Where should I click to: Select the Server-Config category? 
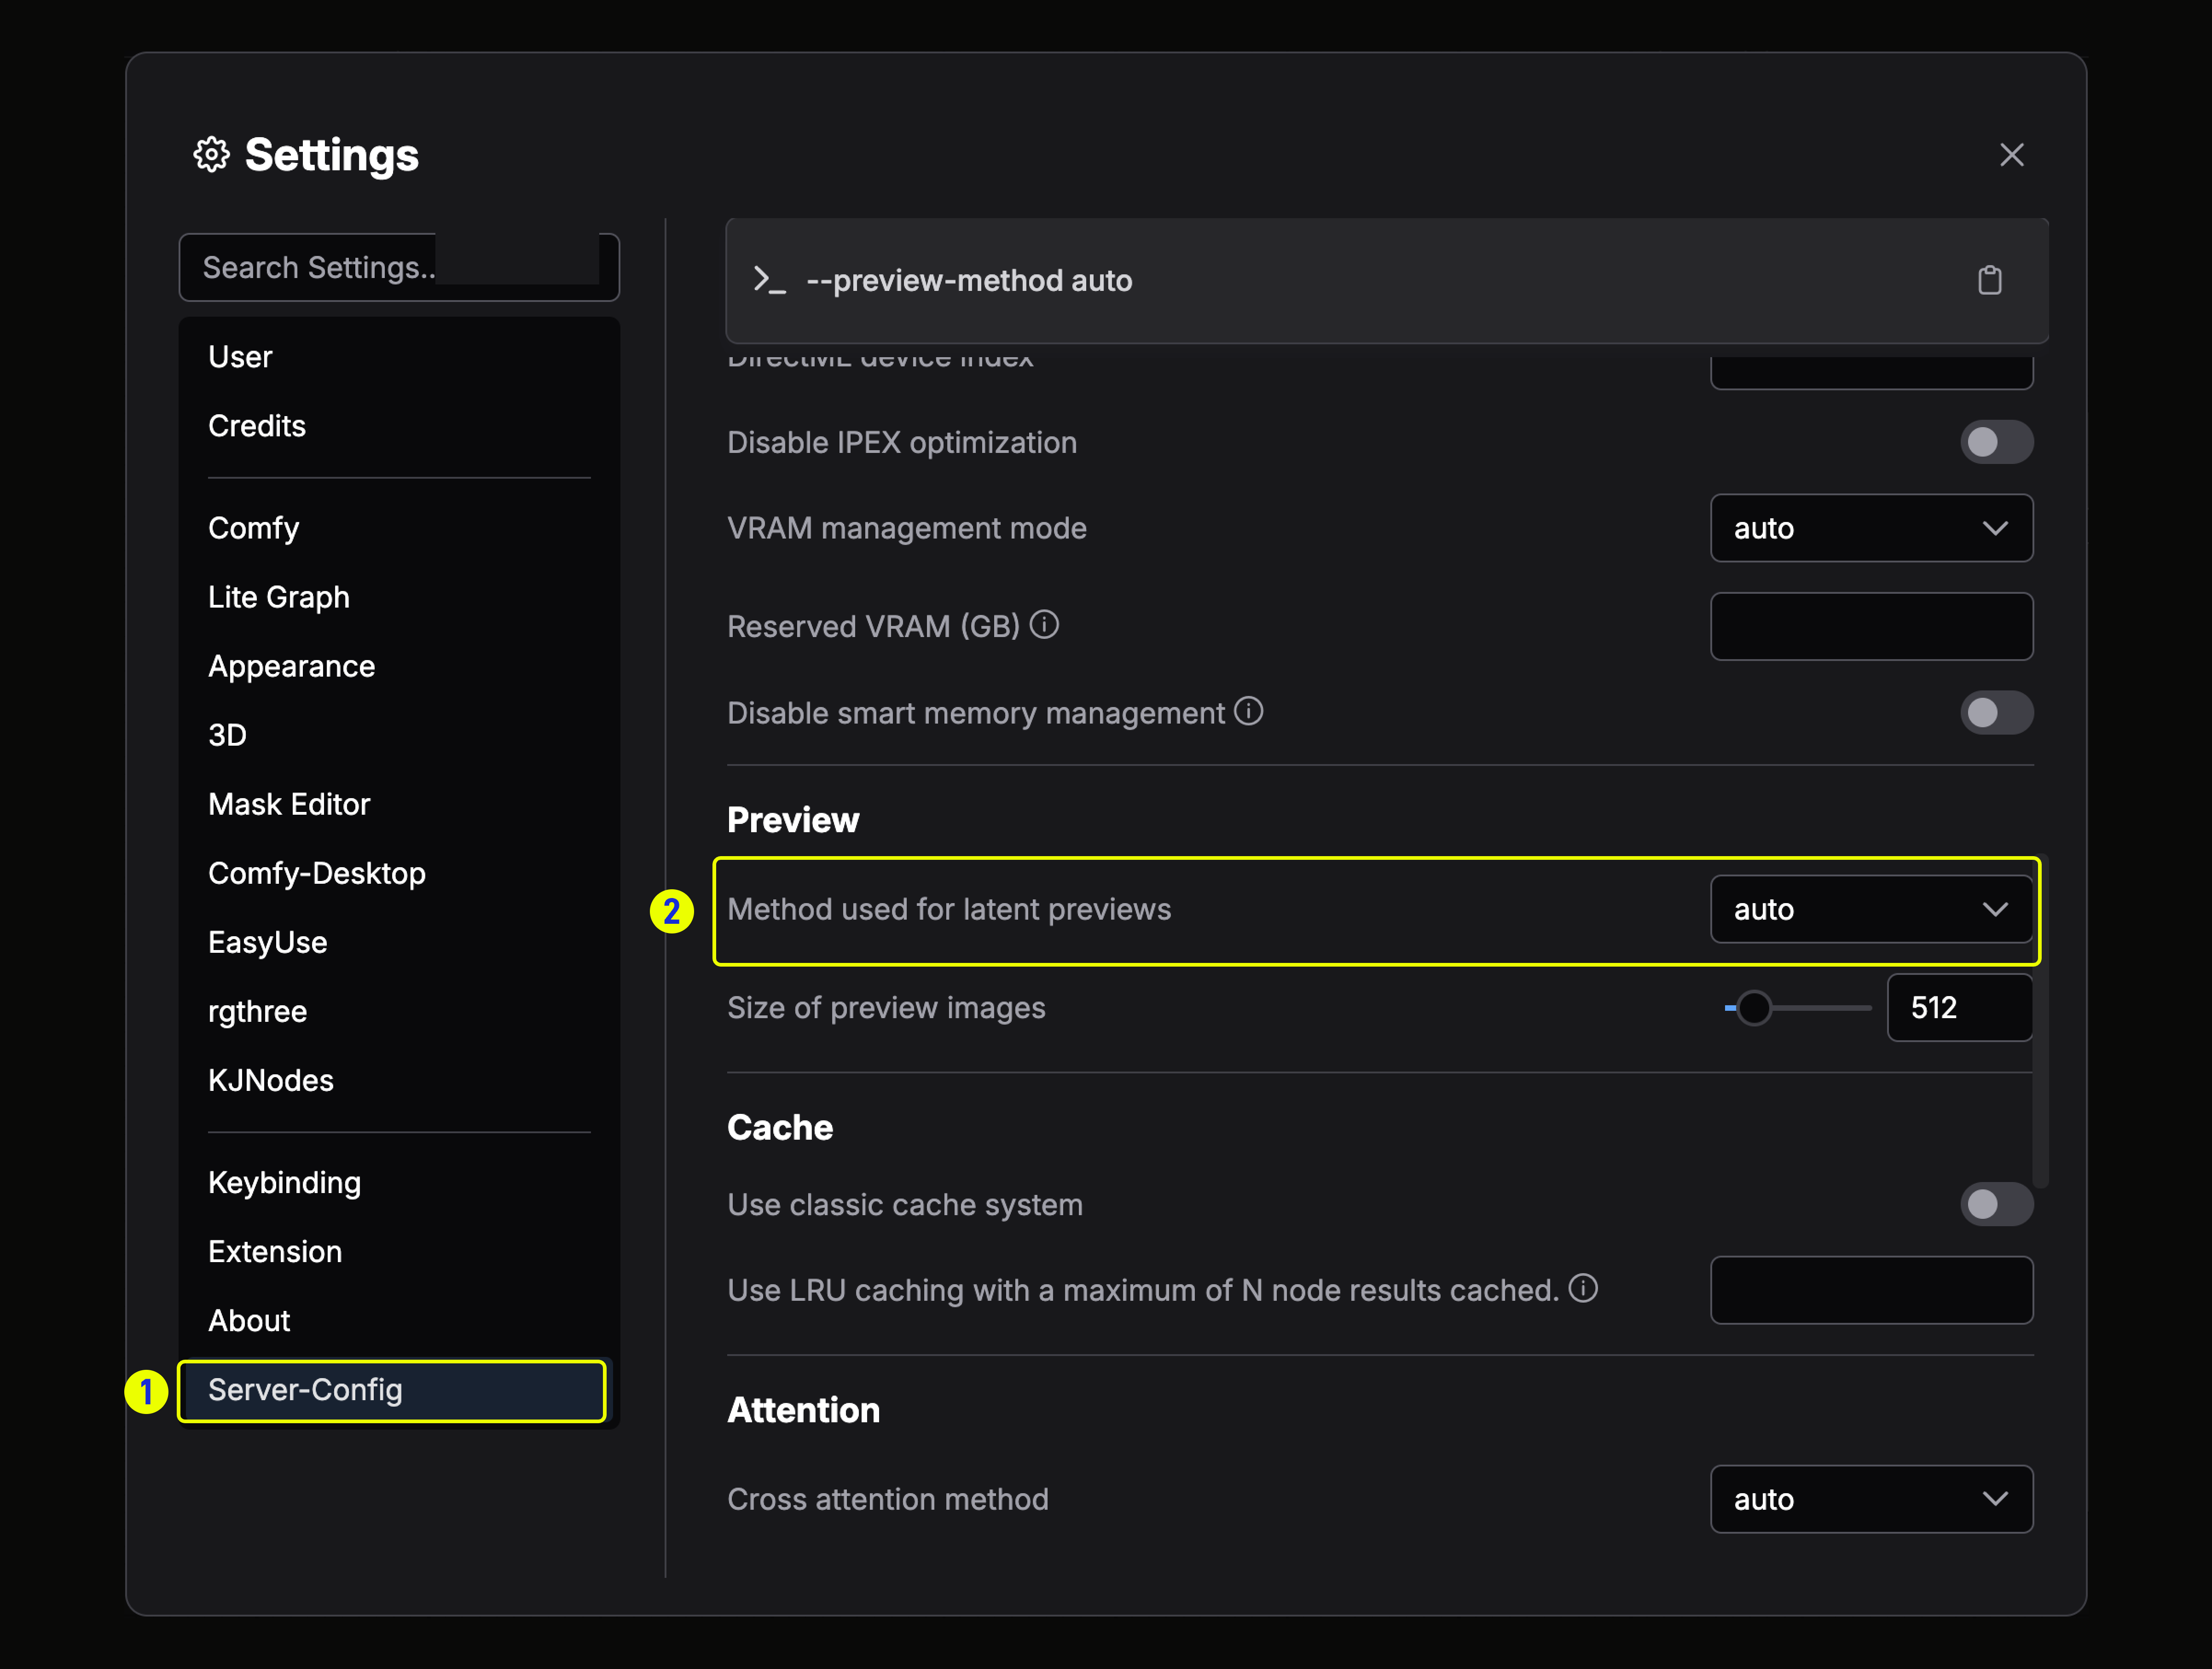pyautogui.click(x=305, y=1389)
